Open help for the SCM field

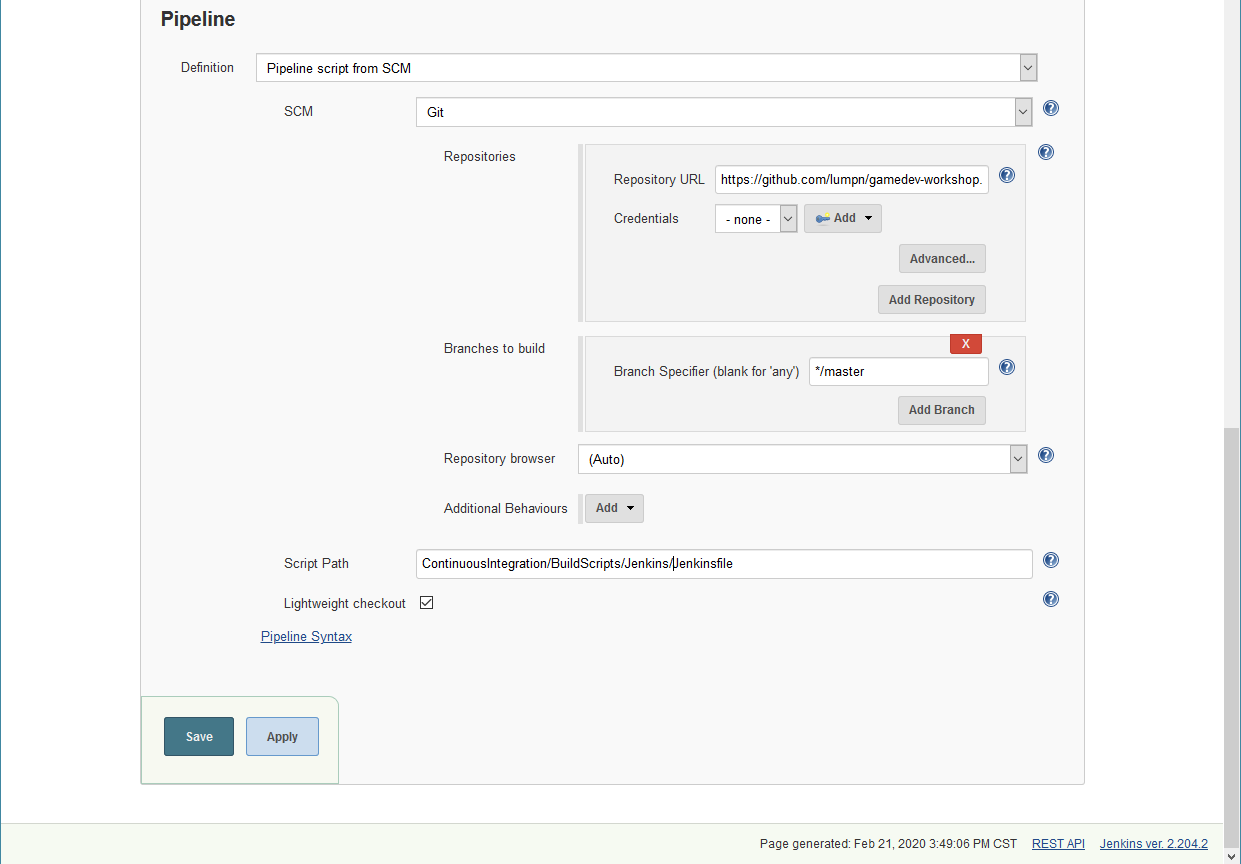(x=1051, y=109)
